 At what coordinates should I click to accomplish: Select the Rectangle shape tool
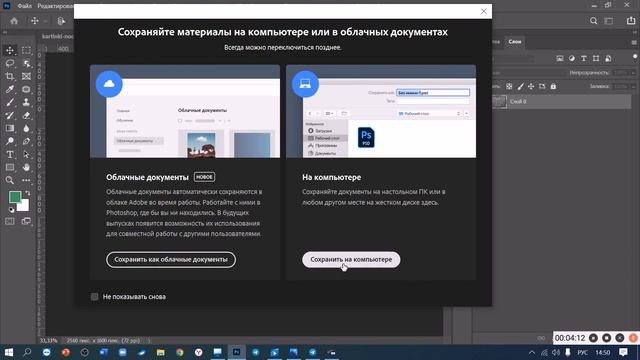pyautogui.click(x=10, y=167)
